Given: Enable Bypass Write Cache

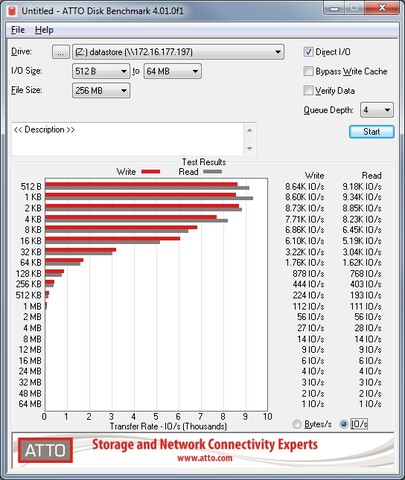Looking at the screenshot, I should click(x=308, y=71).
